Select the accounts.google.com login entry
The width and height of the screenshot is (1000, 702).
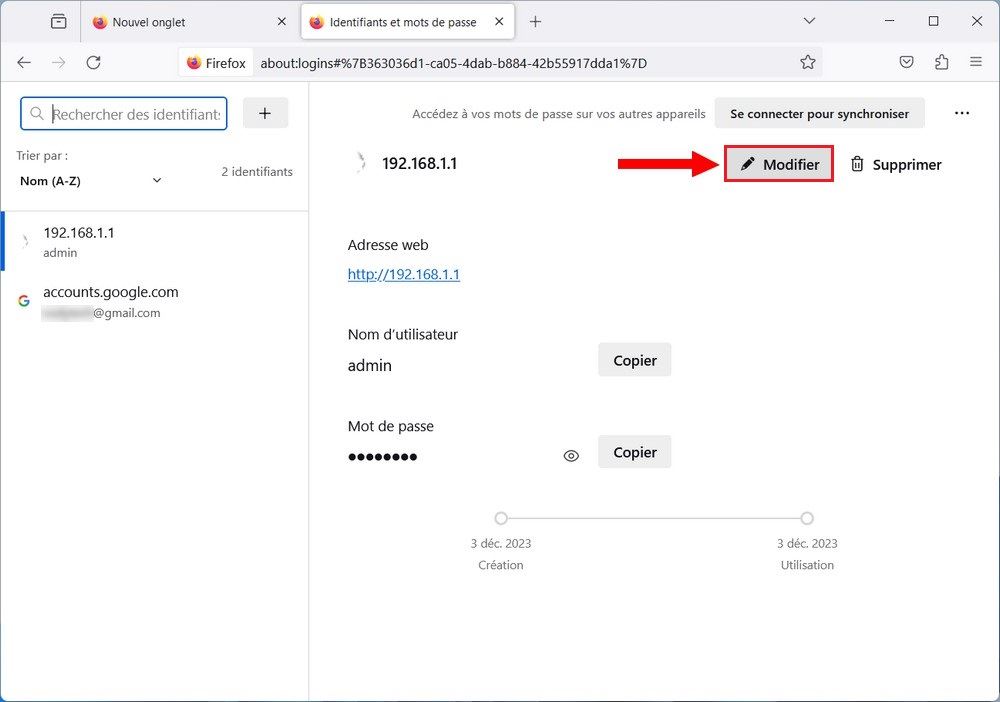pyautogui.click(x=110, y=300)
